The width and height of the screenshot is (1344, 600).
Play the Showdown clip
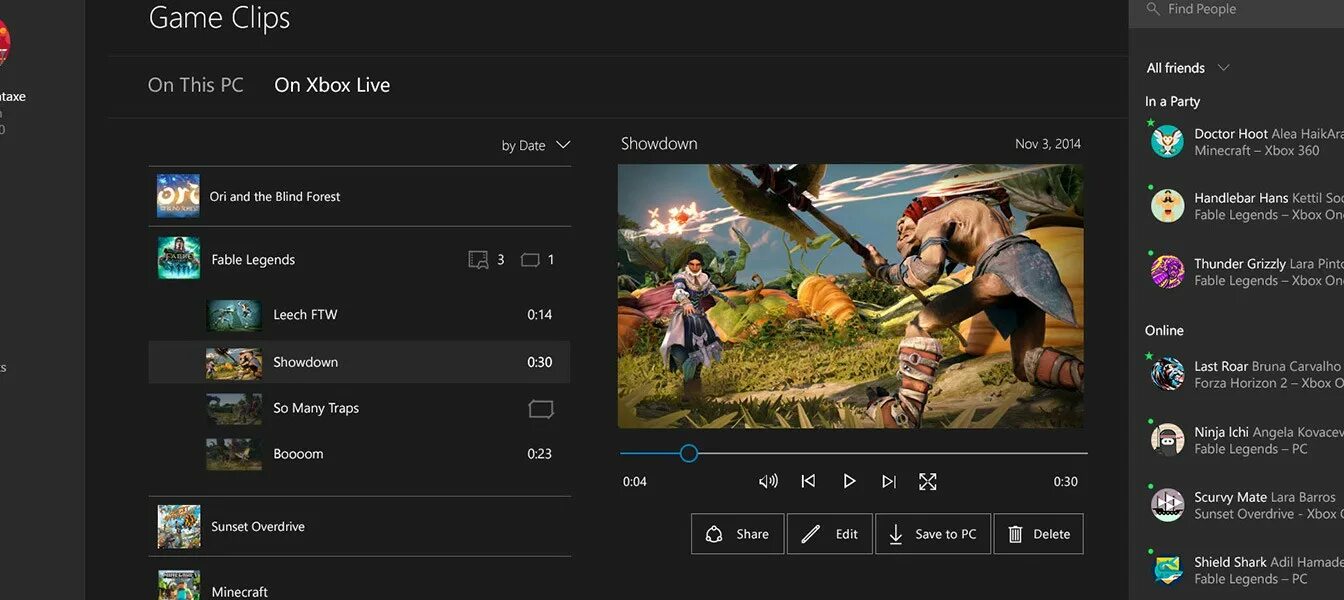(x=849, y=481)
